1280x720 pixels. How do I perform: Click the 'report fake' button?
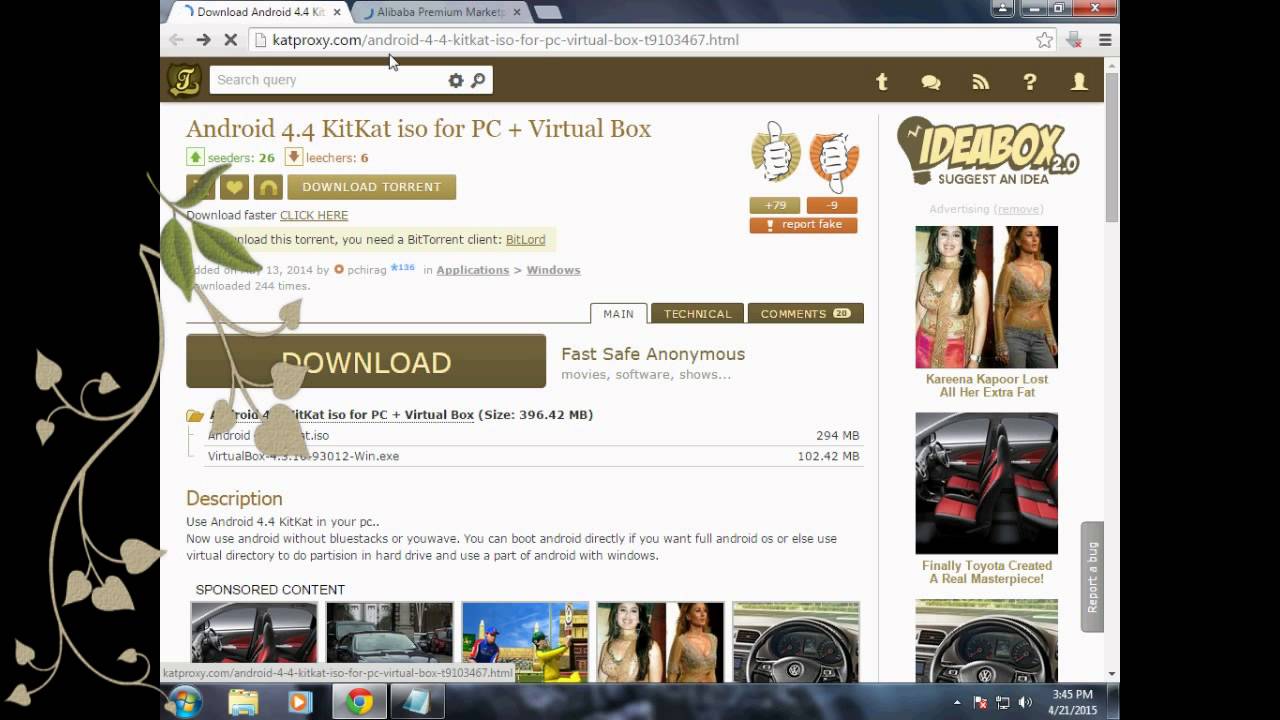pos(803,225)
